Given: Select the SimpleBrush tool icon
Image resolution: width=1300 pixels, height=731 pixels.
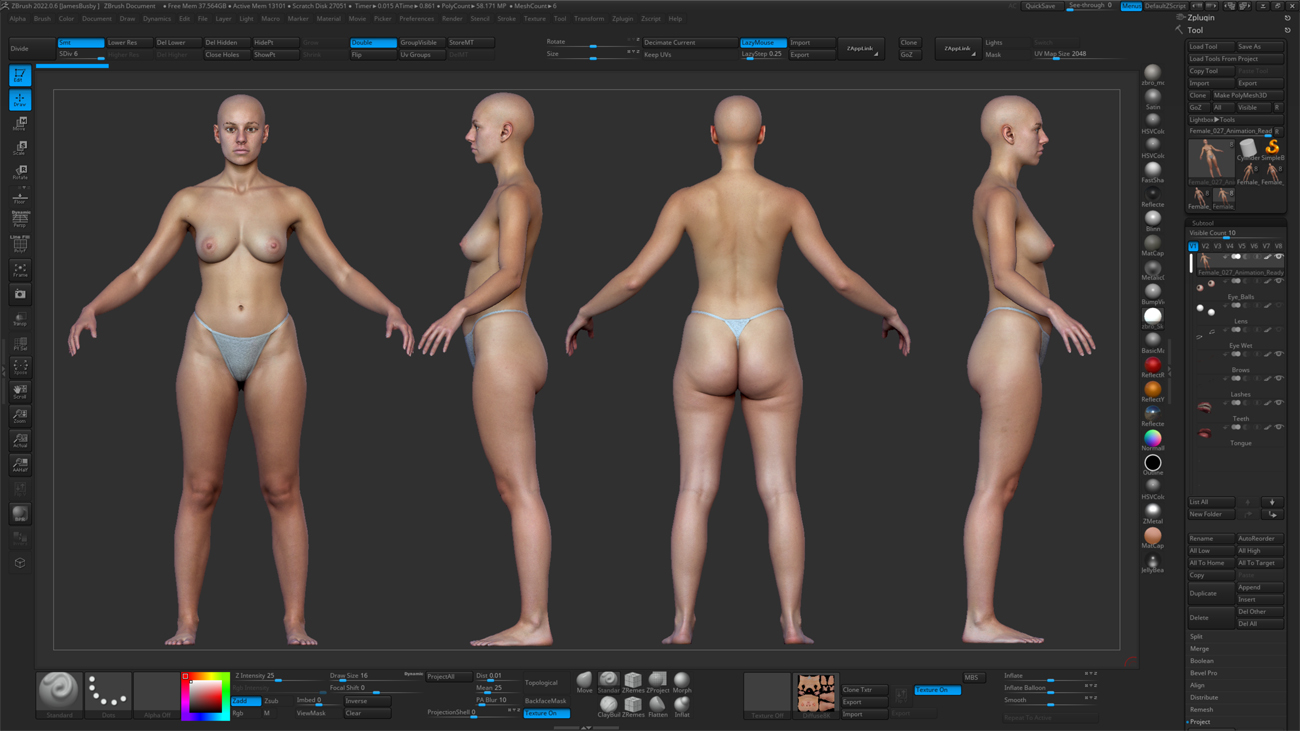Looking at the screenshot, I should tap(1272, 149).
